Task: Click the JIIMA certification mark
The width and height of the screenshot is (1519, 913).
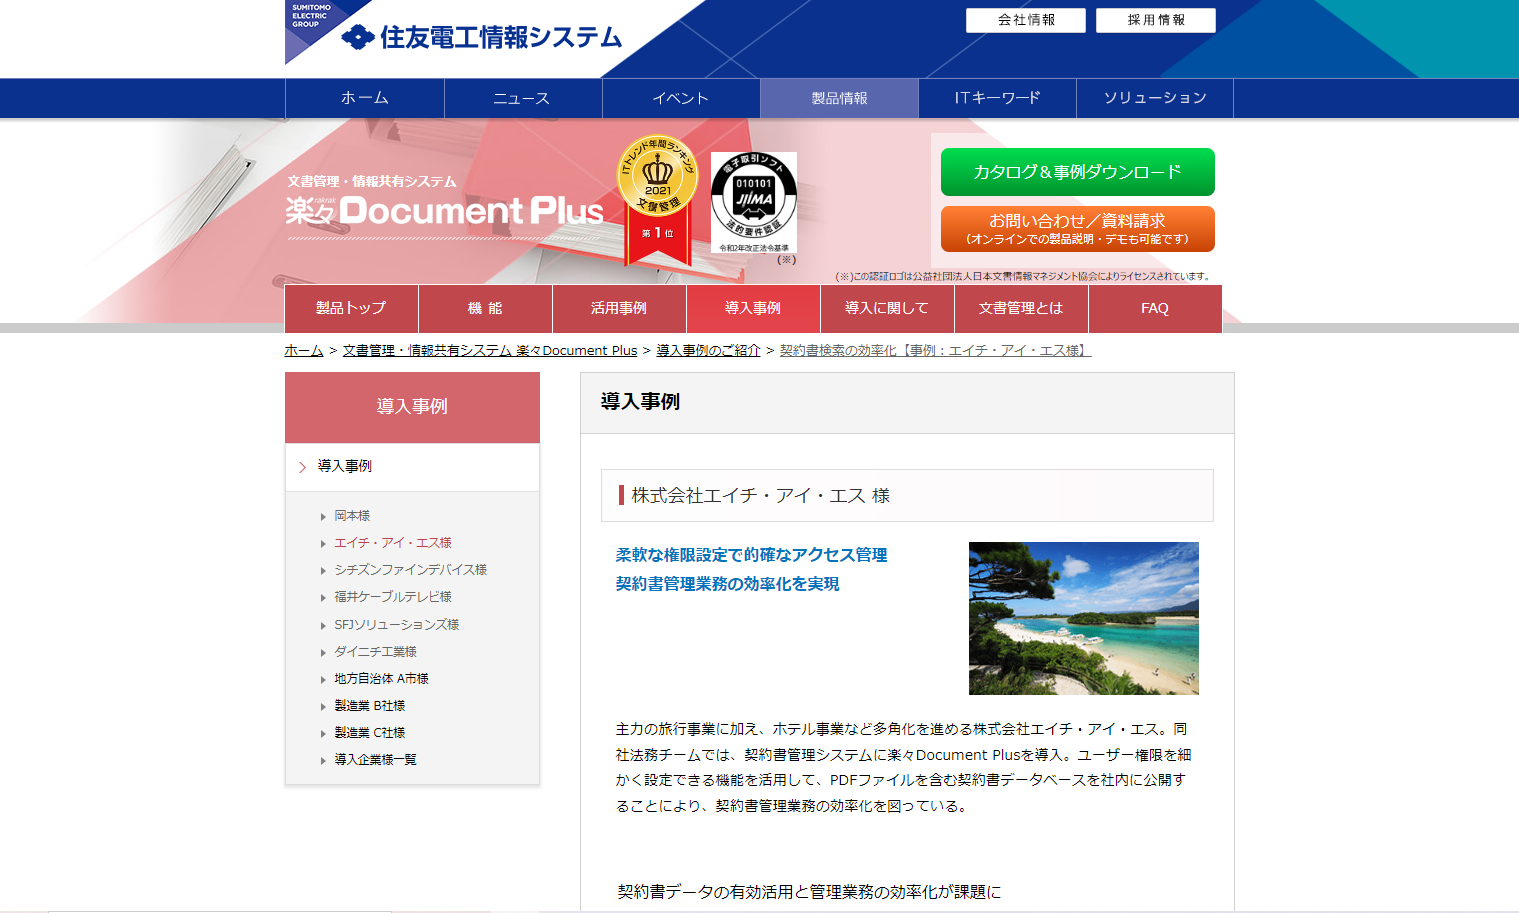Action: pyautogui.click(x=754, y=201)
